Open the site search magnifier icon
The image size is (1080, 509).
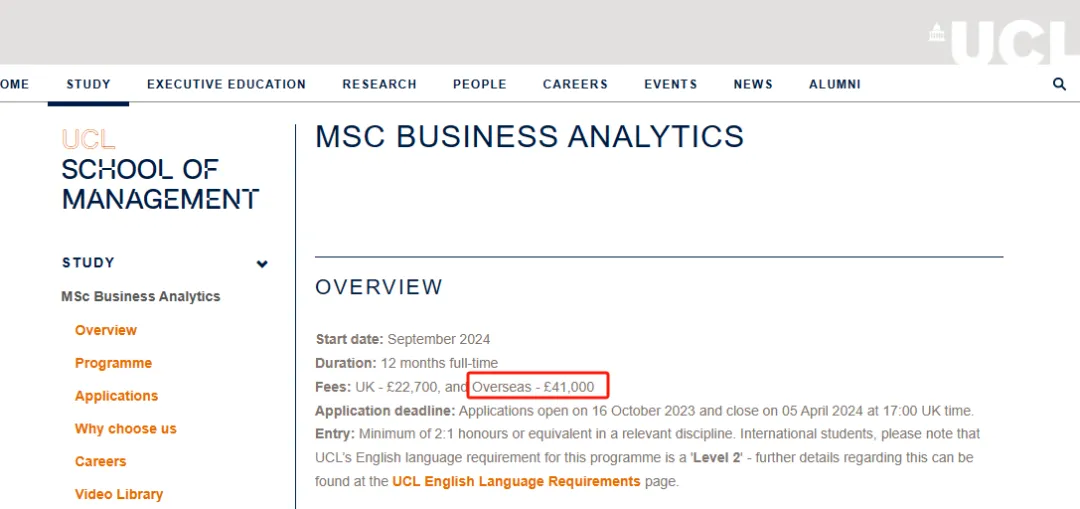click(1059, 84)
